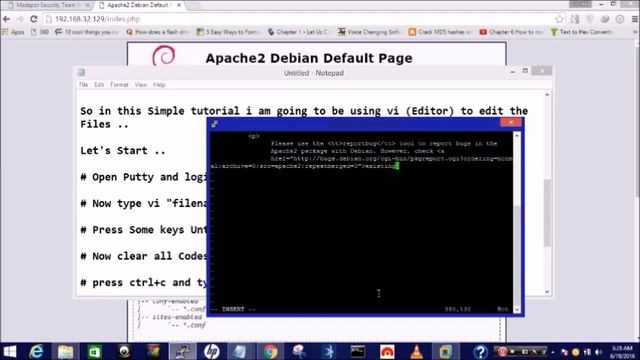Open the '5 Easy Ways to Form' bookmark
640x360 pixels.
coord(228,31)
